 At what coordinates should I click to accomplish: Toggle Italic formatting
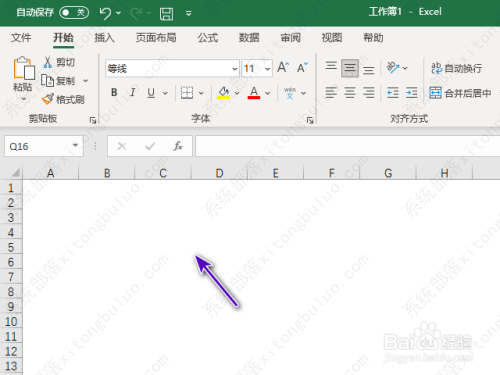tap(133, 92)
